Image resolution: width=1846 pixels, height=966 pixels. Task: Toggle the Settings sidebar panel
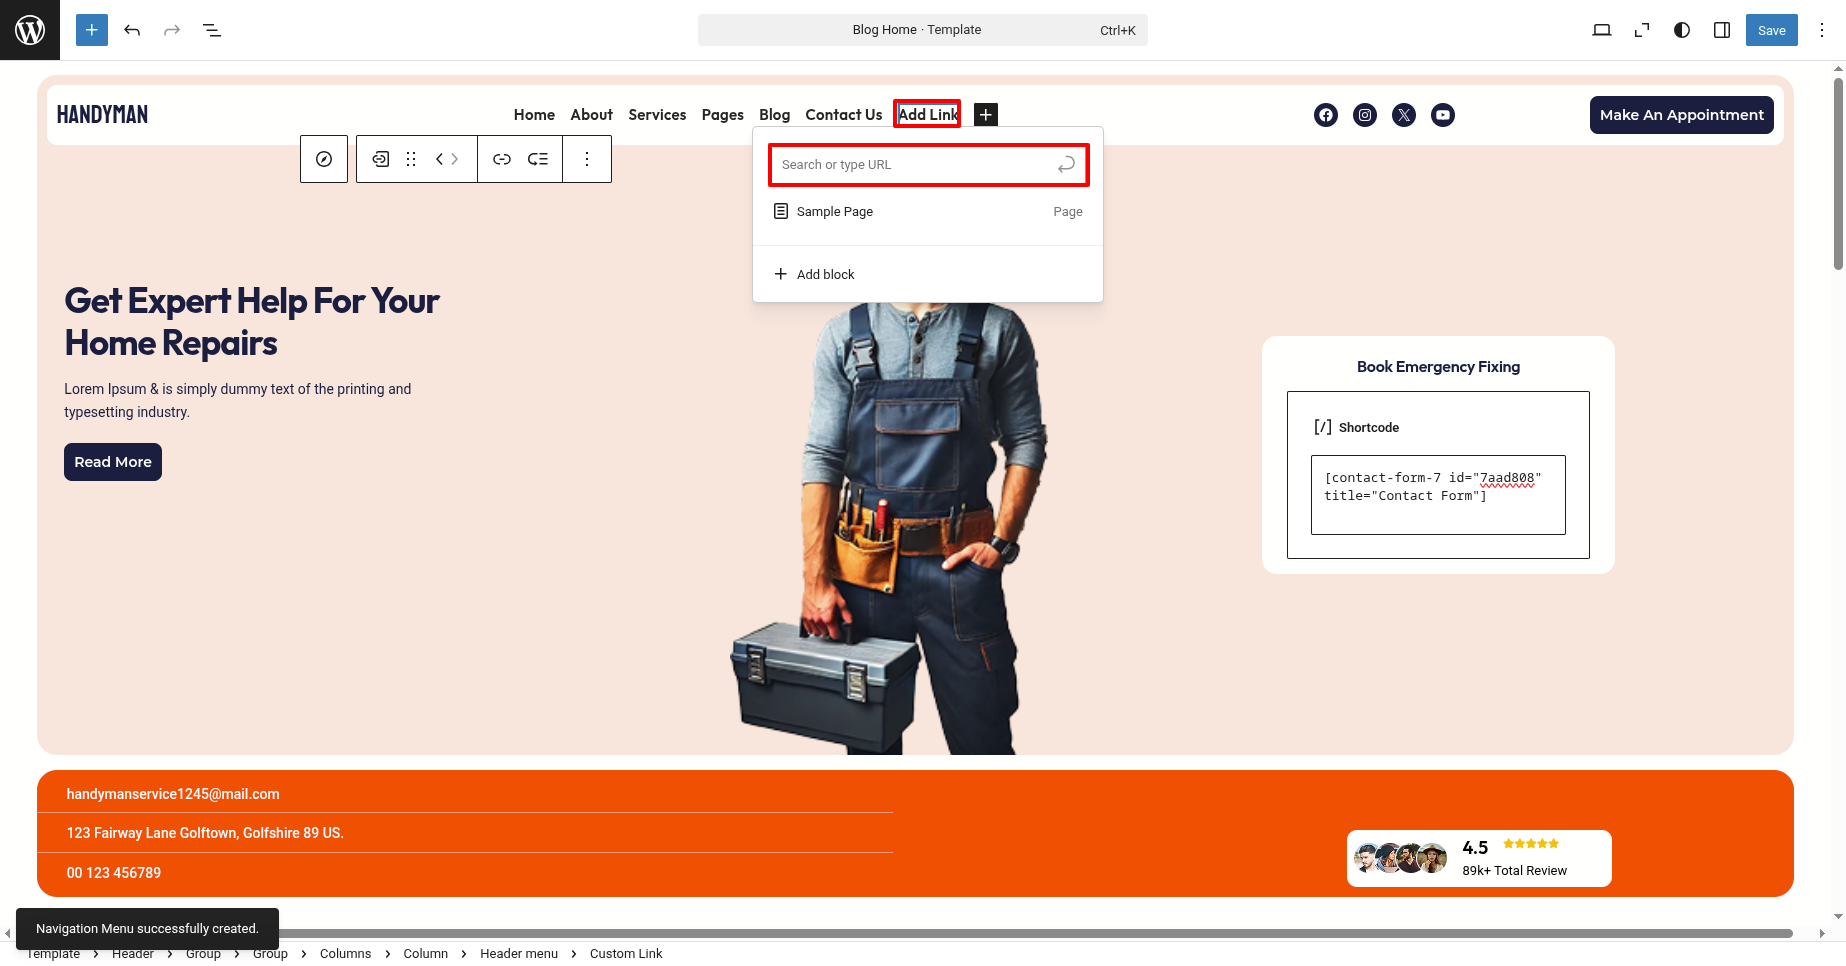[1722, 30]
